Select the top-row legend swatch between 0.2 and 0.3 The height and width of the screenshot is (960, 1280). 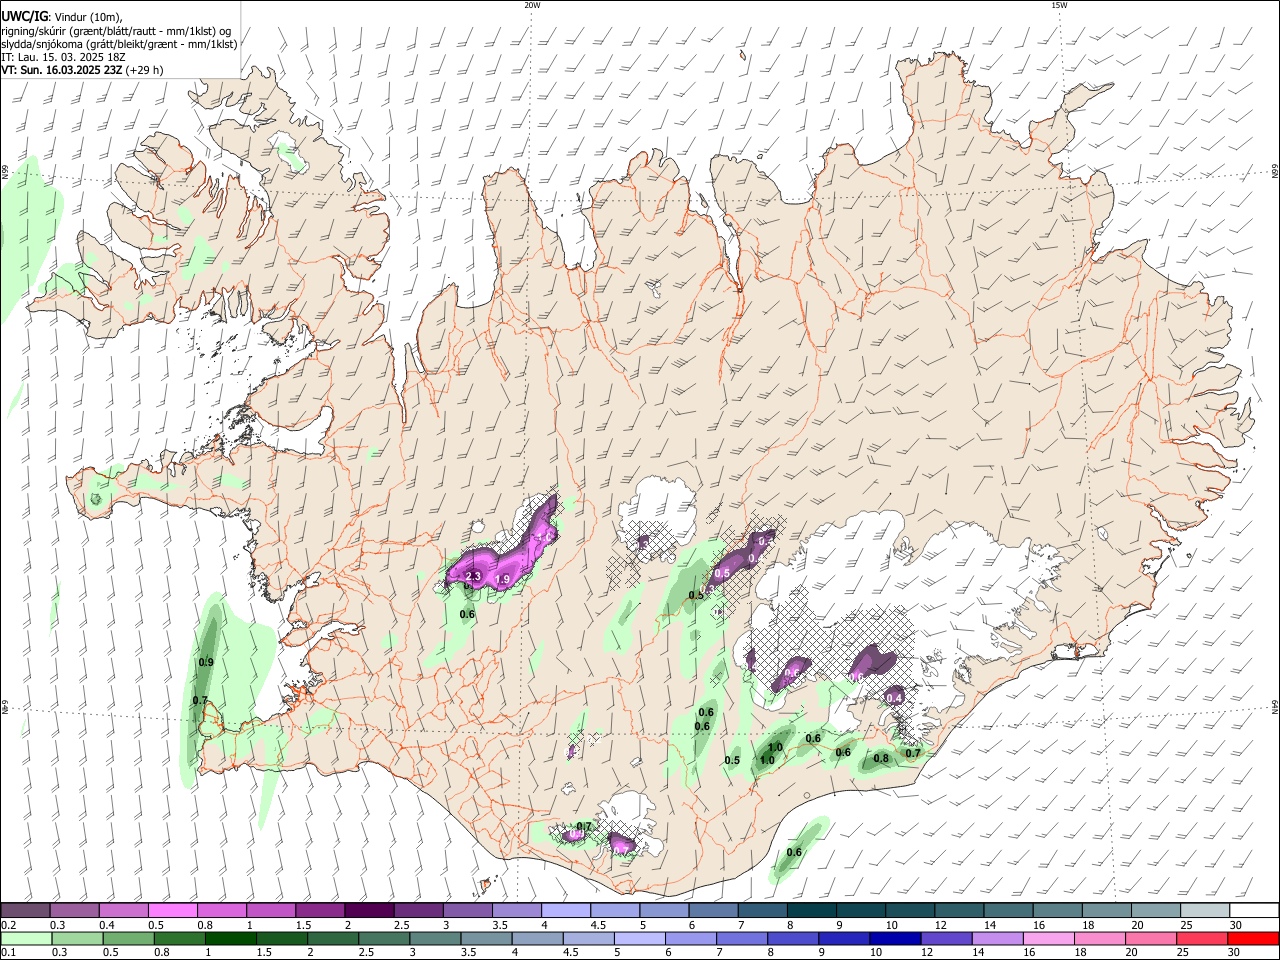point(26,911)
